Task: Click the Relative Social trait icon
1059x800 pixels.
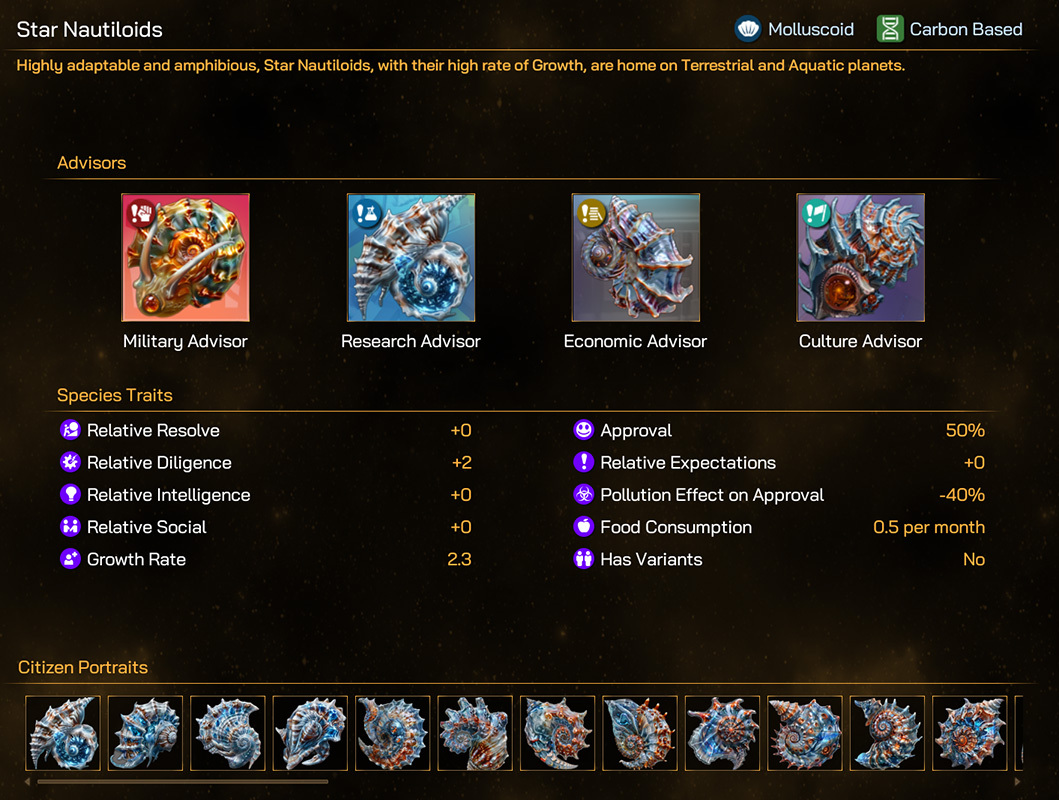Action: click(x=70, y=527)
